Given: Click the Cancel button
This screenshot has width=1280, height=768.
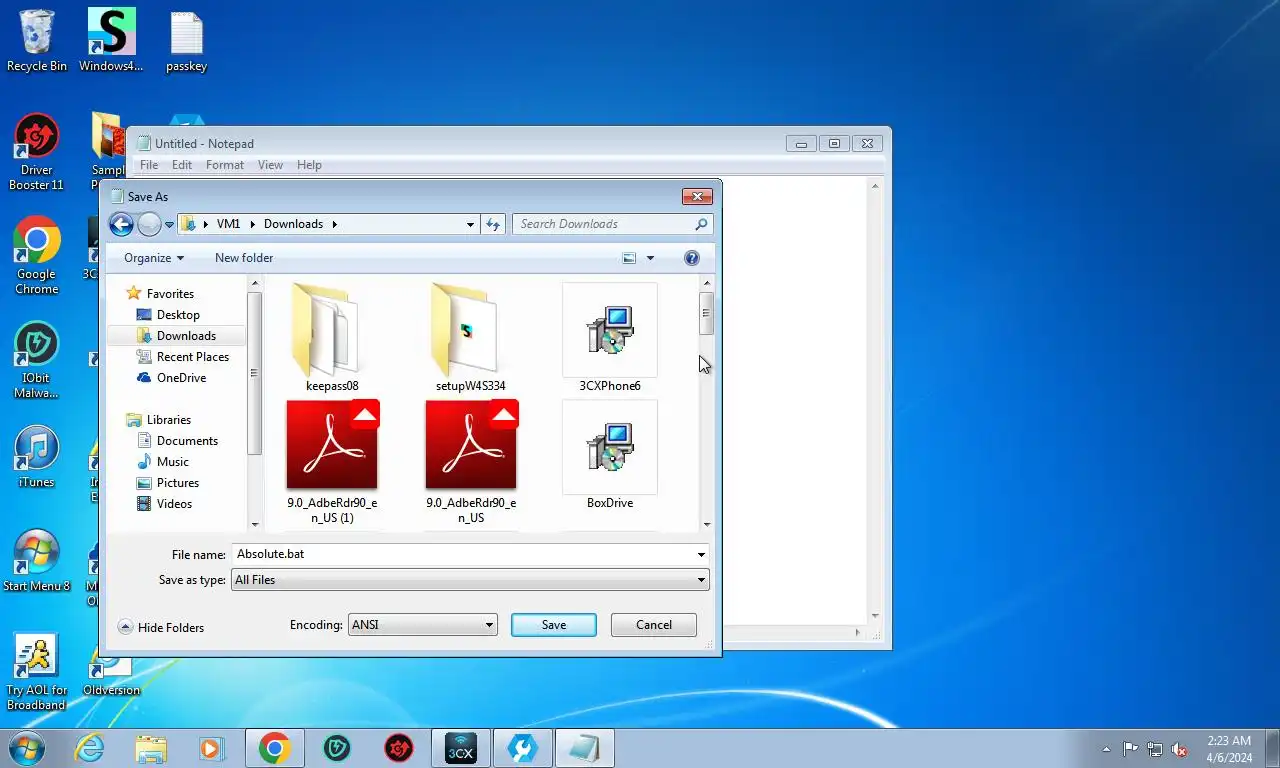Looking at the screenshot, I should [x=654, y=625].
